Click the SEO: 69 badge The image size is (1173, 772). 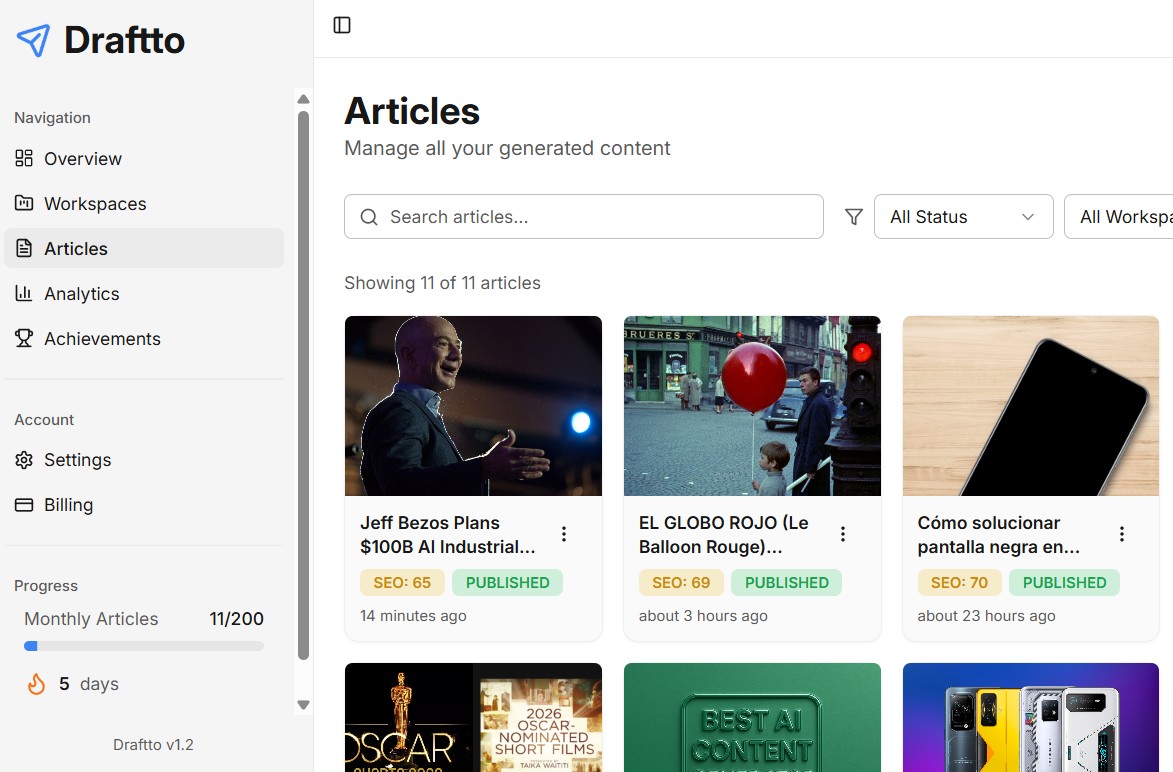point(681,583)
